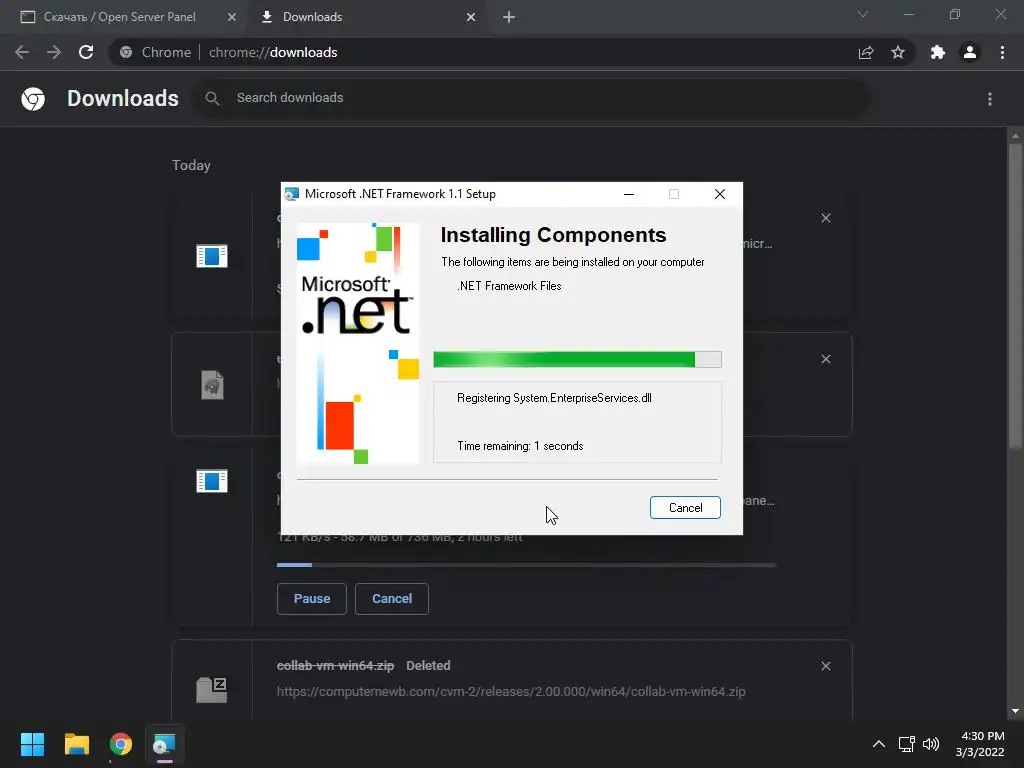The image size is (1024, 768).
Task: Click the in-progress download's file icon
Action: pos(212,481)
